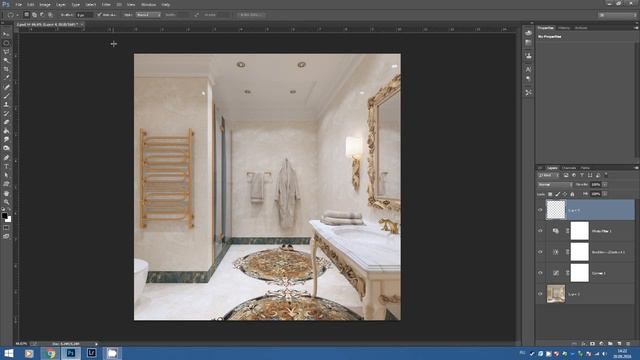This screenshot has width=640, height=360.
Task: Select the Quick Selection tool
Action: click(x=6, y=60)
